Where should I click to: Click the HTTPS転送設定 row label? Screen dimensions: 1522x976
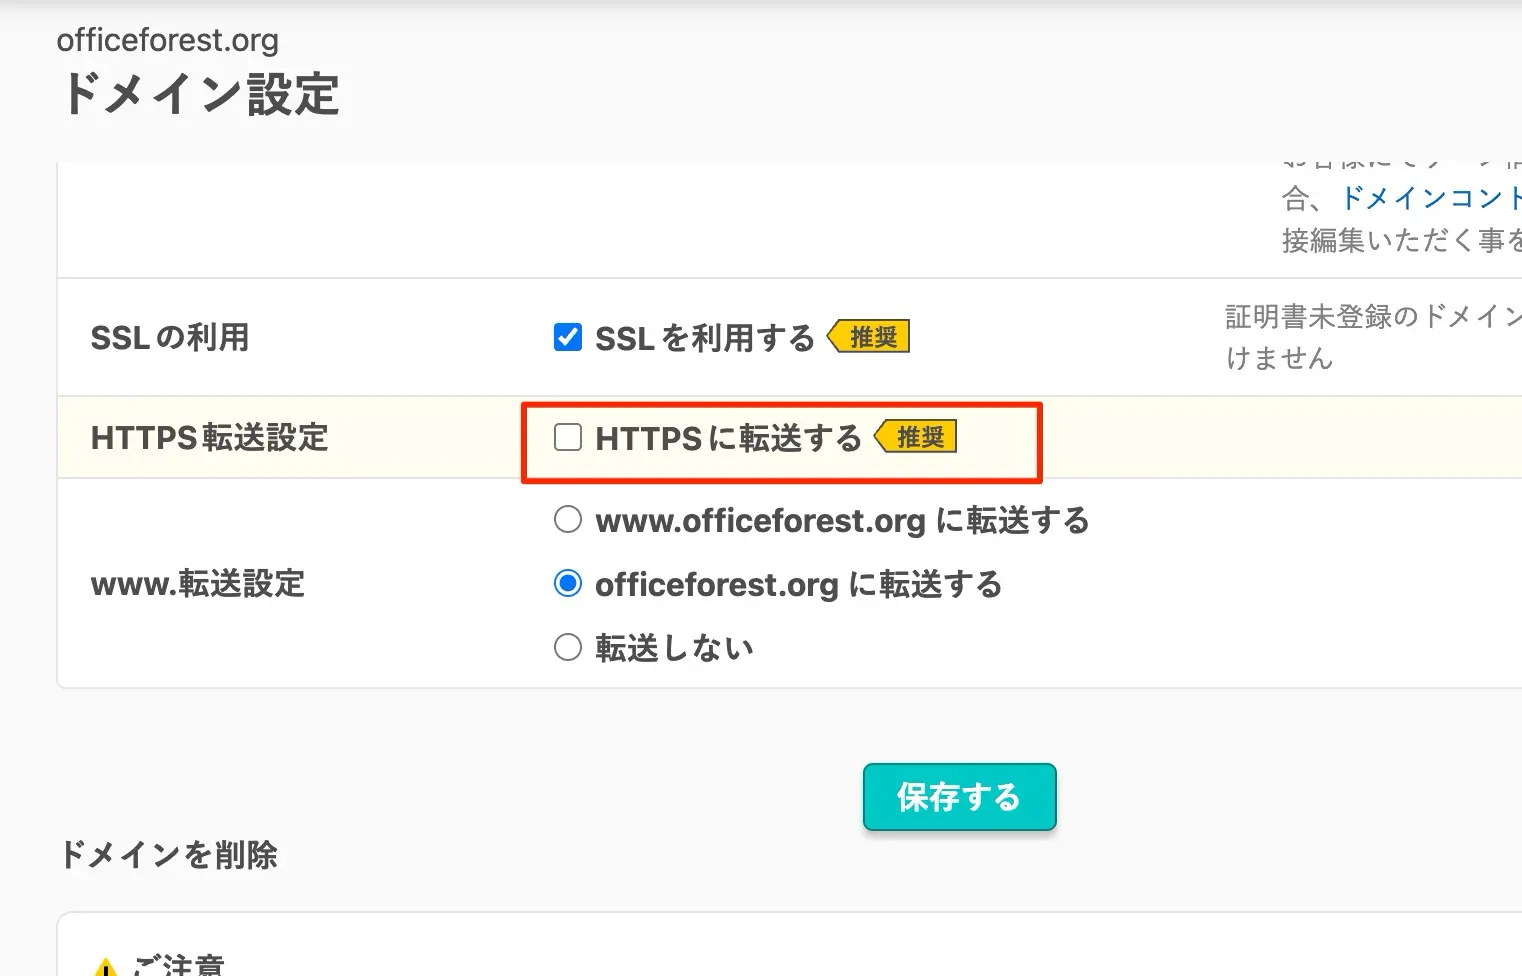tap(209, 438)
